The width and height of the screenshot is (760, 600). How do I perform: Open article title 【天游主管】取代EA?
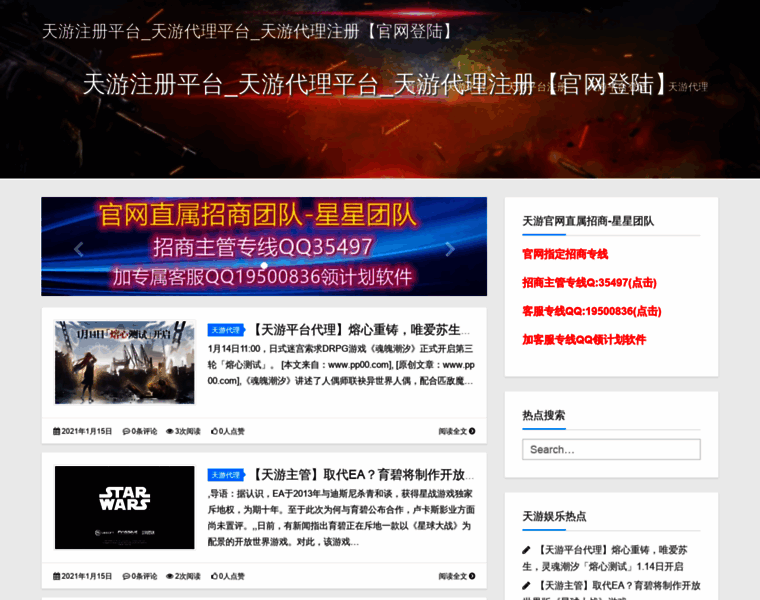coord(362,475)
